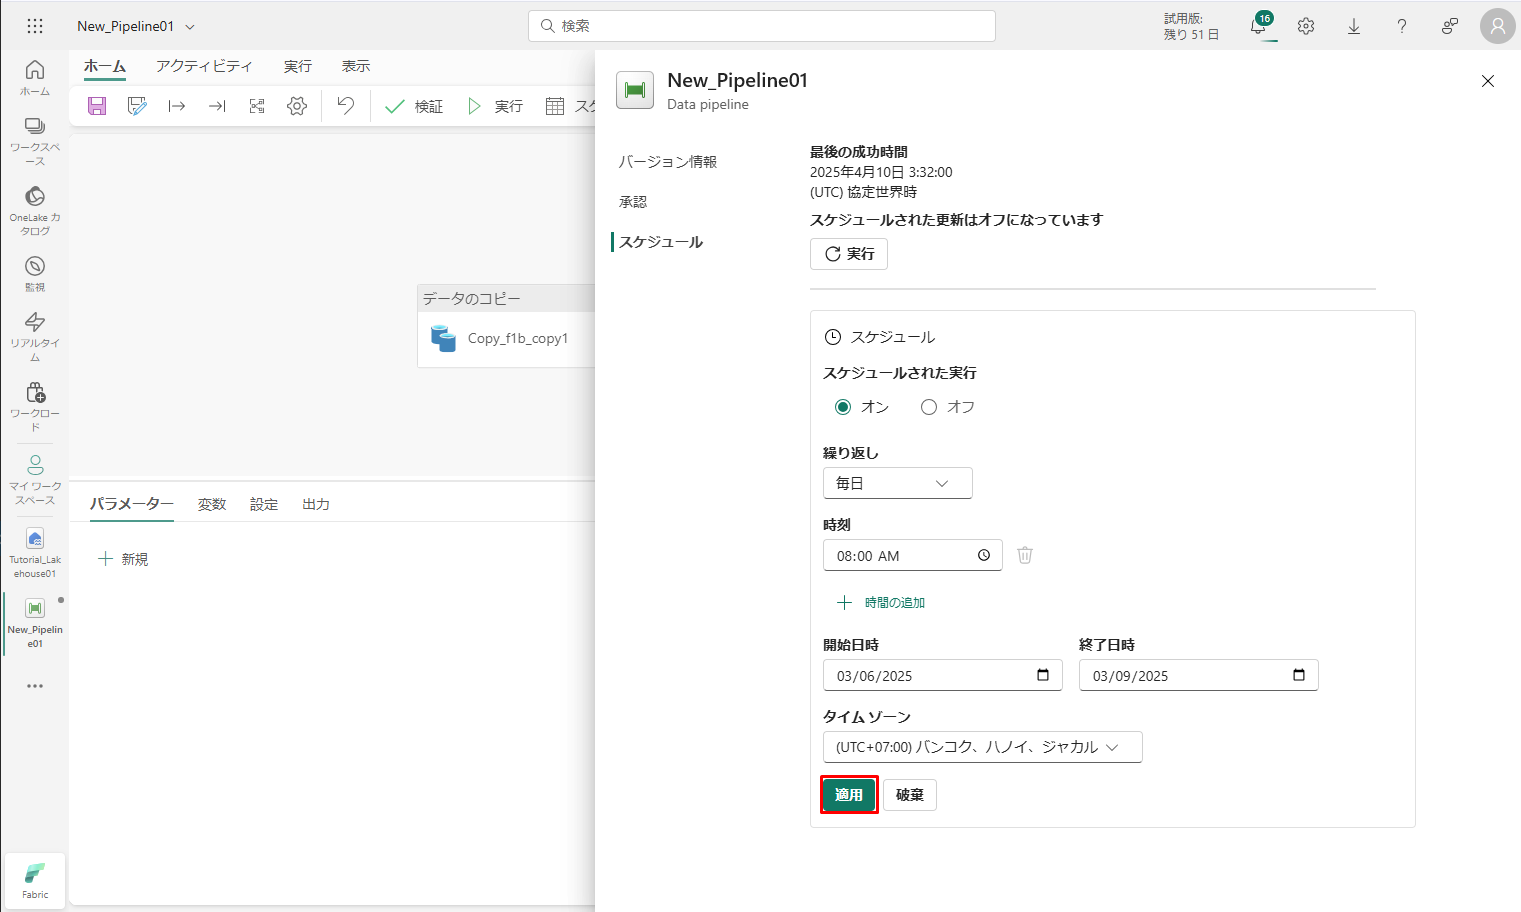
Task: Expand the 繰り返し (毎日) dropdown
Action: click(897, 483)
